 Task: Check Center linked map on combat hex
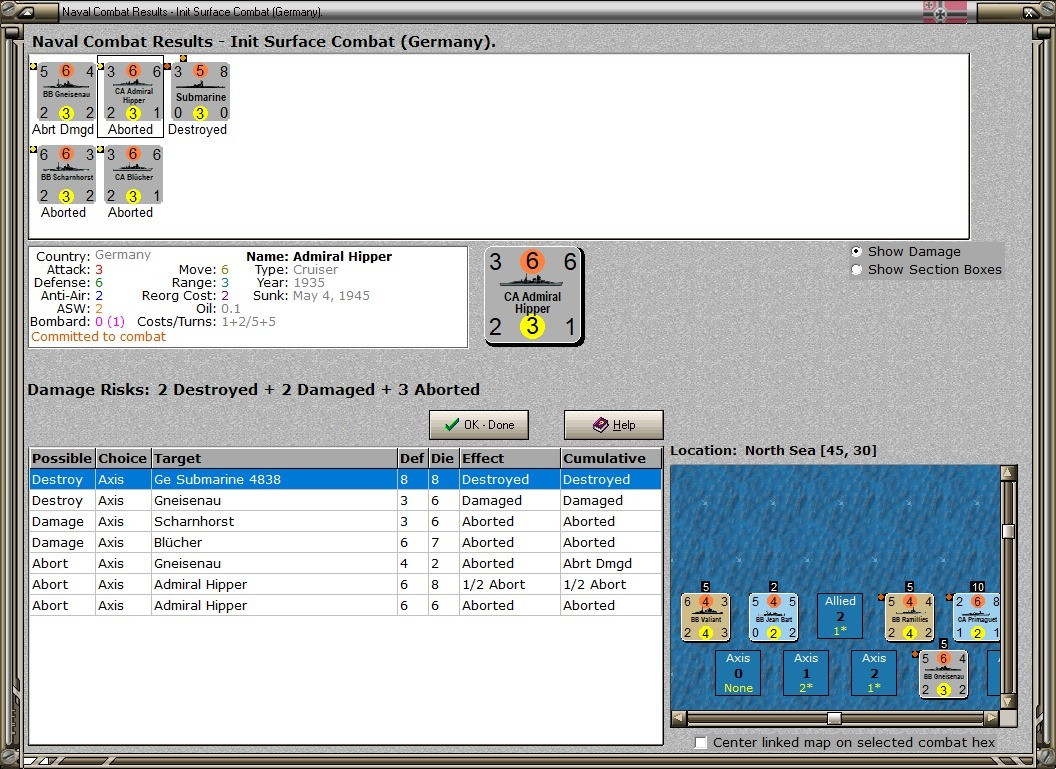click(701, 742)
